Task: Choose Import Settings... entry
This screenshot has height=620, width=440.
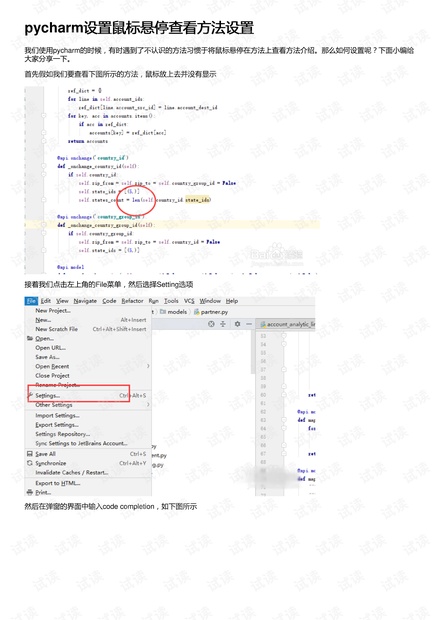Action: point(57,416)
